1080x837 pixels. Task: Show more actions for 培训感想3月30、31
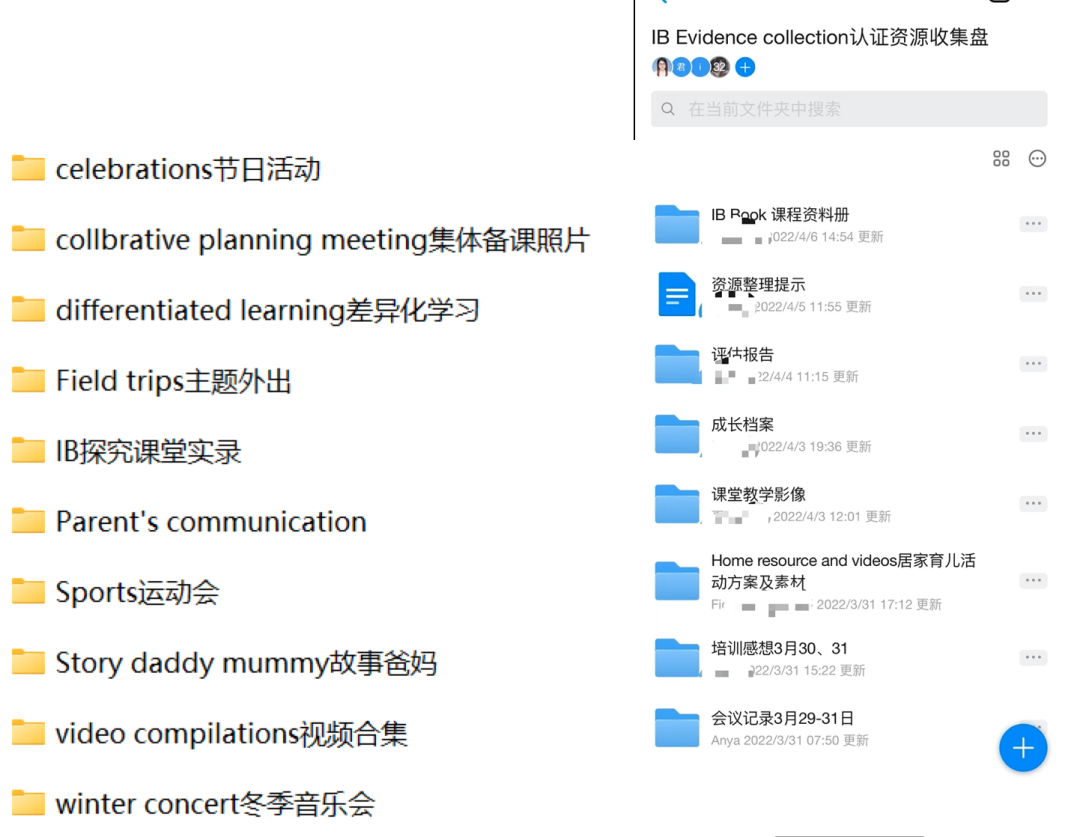pos(1033,658)
